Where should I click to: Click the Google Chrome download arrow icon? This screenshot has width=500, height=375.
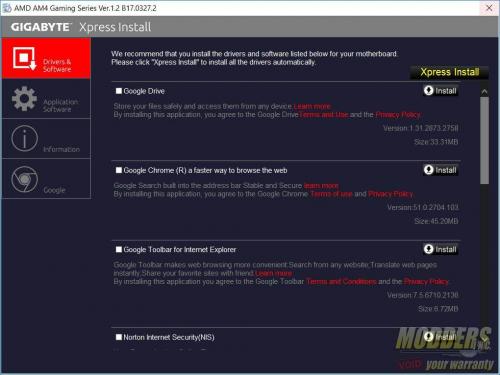(428, 170)
